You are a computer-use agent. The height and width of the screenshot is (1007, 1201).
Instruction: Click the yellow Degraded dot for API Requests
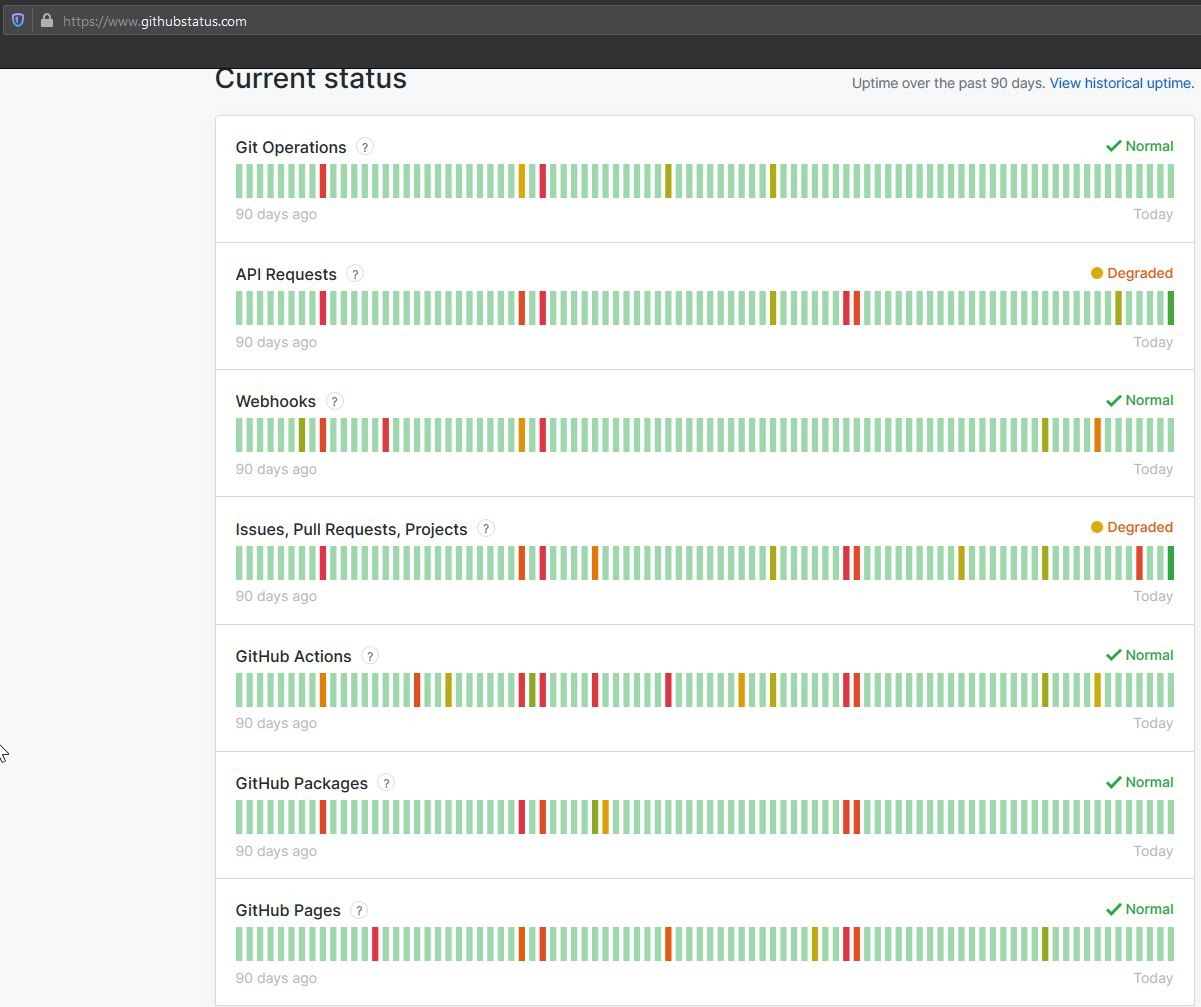(x=1097, y=273)
